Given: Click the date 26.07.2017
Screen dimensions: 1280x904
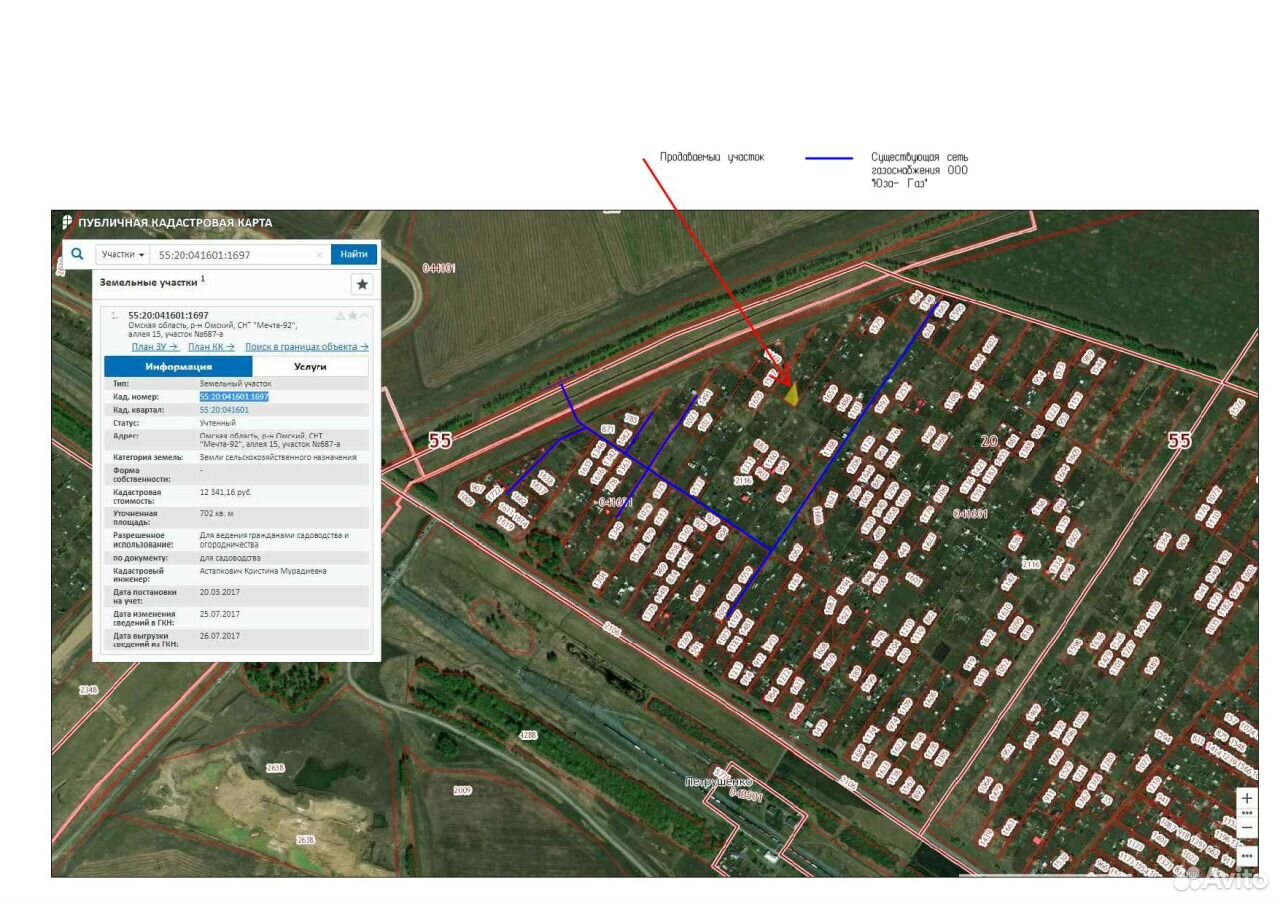Looking at the screenshot, I should 220,636.
